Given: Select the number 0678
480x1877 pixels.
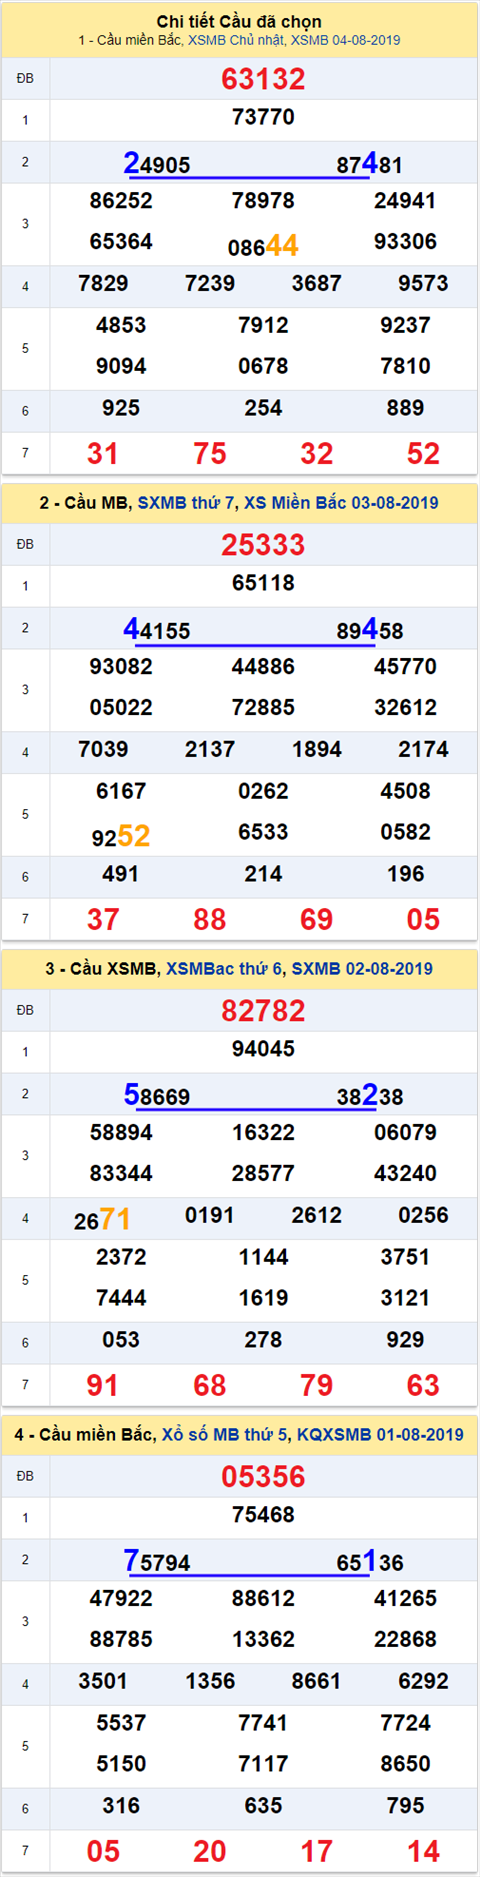Looking at the screenshot, I should pyautogui.click(x=263, y=367).
